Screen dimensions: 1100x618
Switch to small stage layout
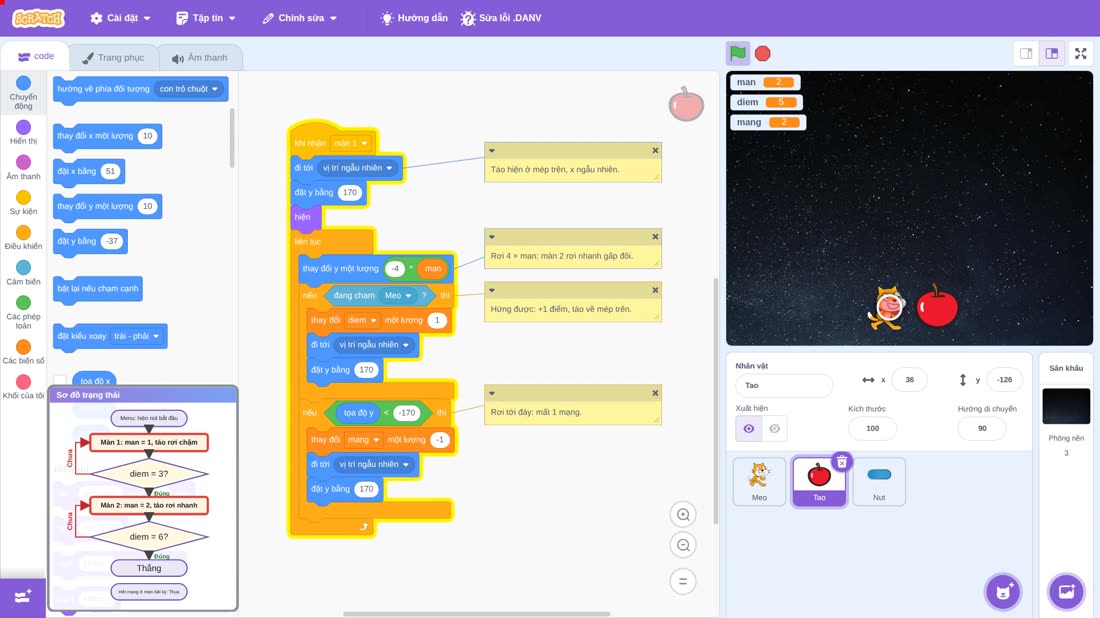1026,53
